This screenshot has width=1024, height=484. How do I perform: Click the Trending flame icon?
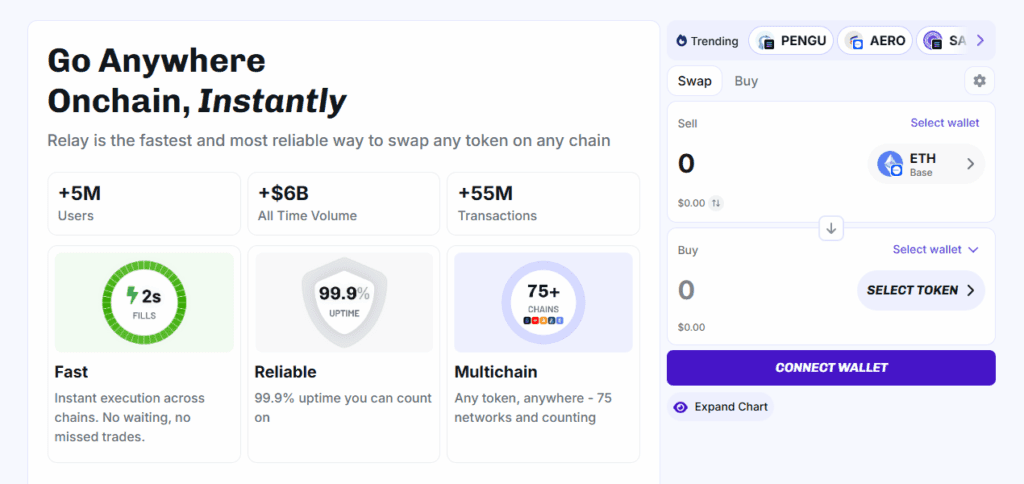(682, 41)
